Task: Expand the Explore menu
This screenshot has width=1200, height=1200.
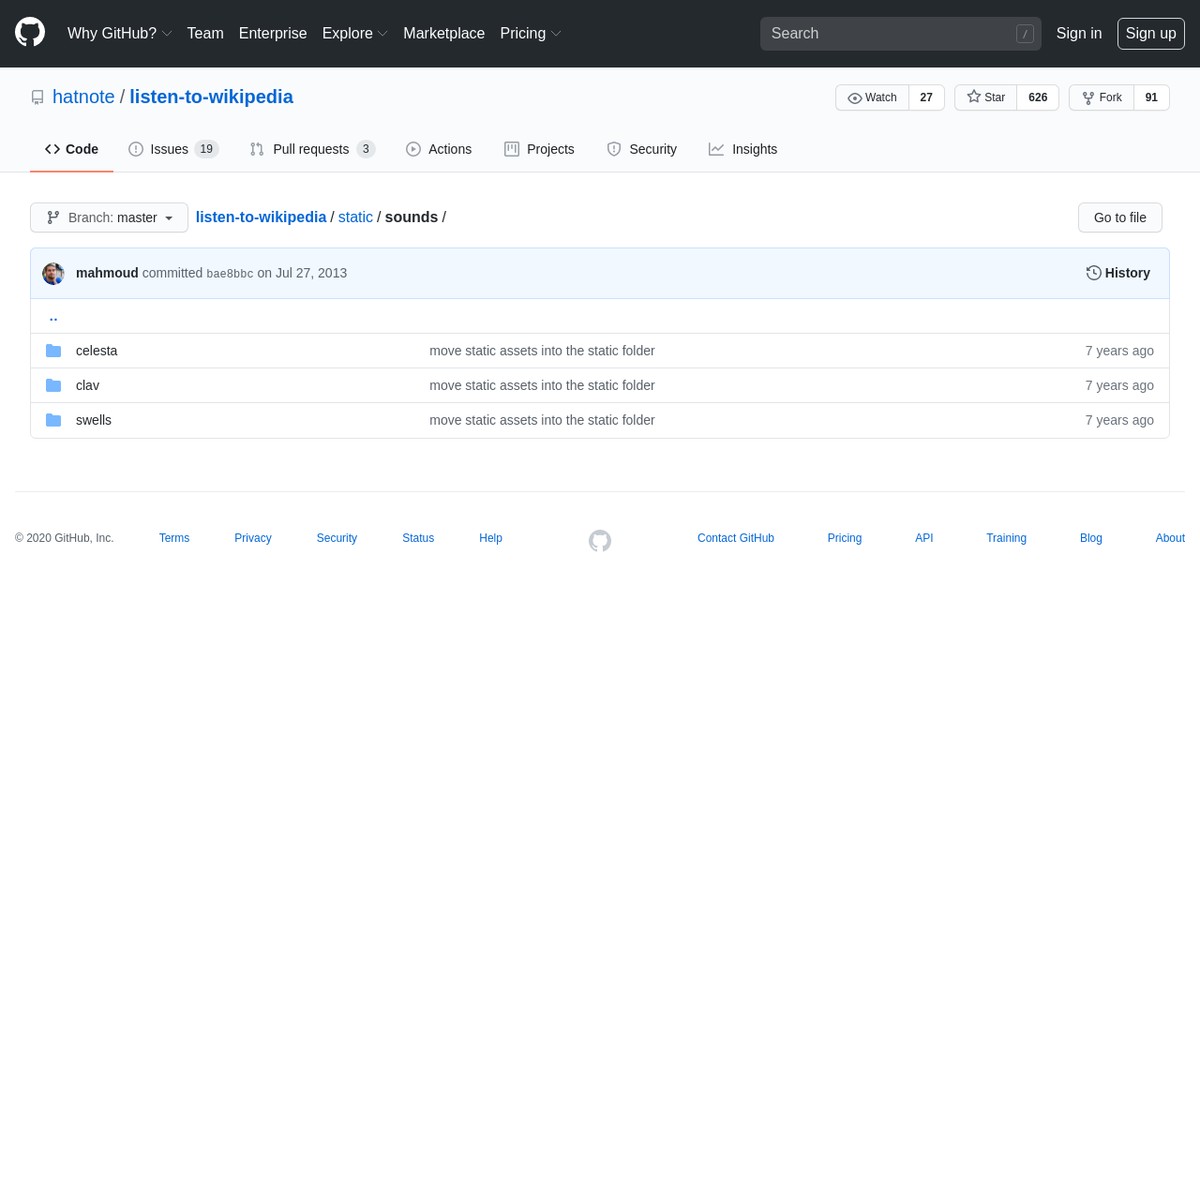Action: tap(354, 33)
